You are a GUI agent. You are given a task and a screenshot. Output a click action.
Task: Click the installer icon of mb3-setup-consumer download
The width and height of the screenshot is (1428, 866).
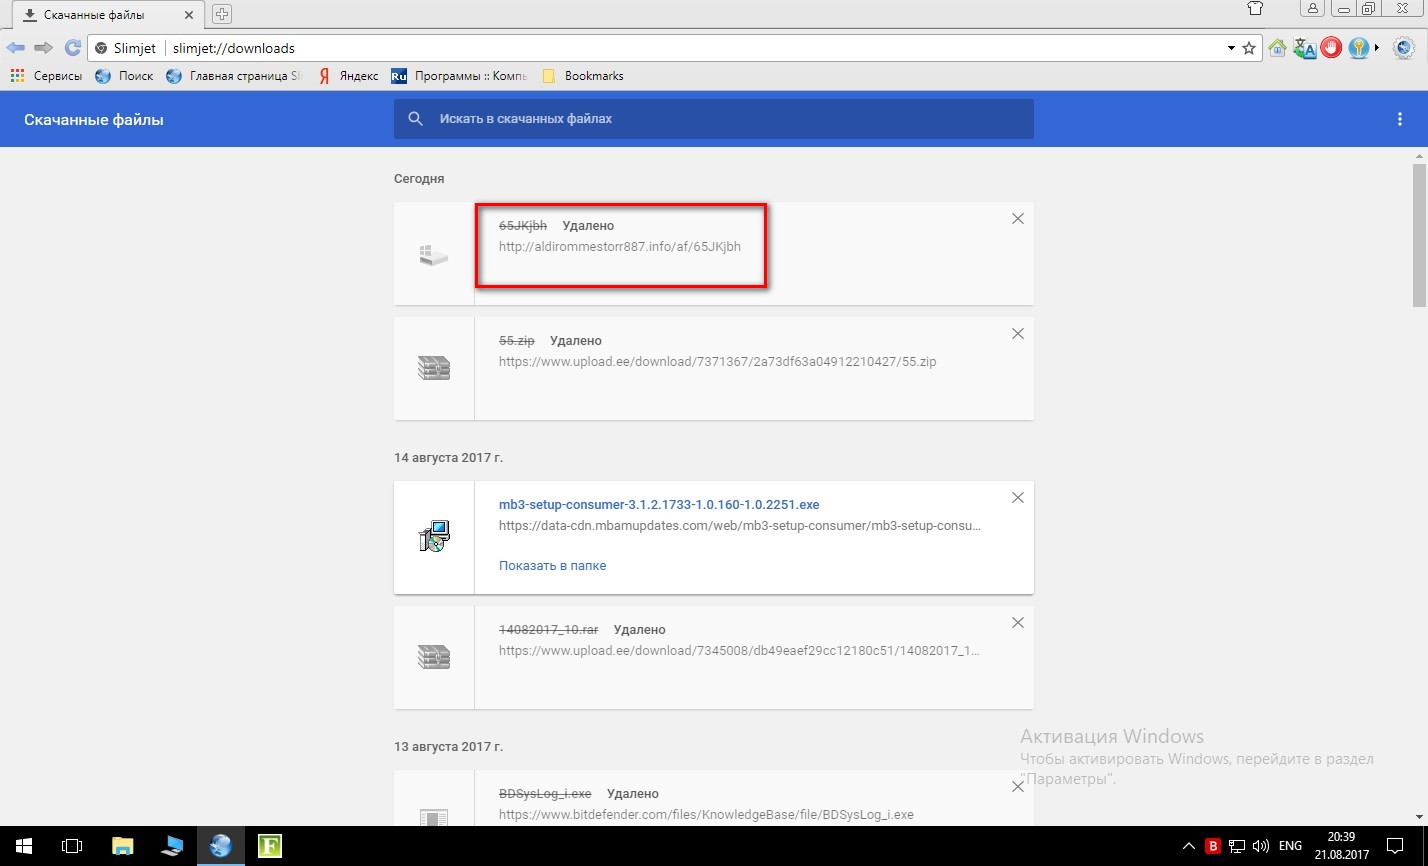pyautogui.click(x=434, y=537)
